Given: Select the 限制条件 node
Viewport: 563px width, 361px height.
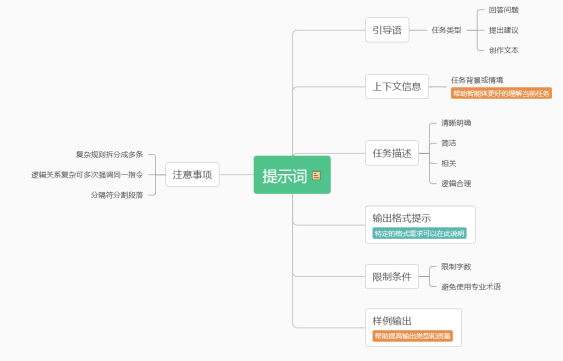Looking at the screenshot, I should click(392, 277).
